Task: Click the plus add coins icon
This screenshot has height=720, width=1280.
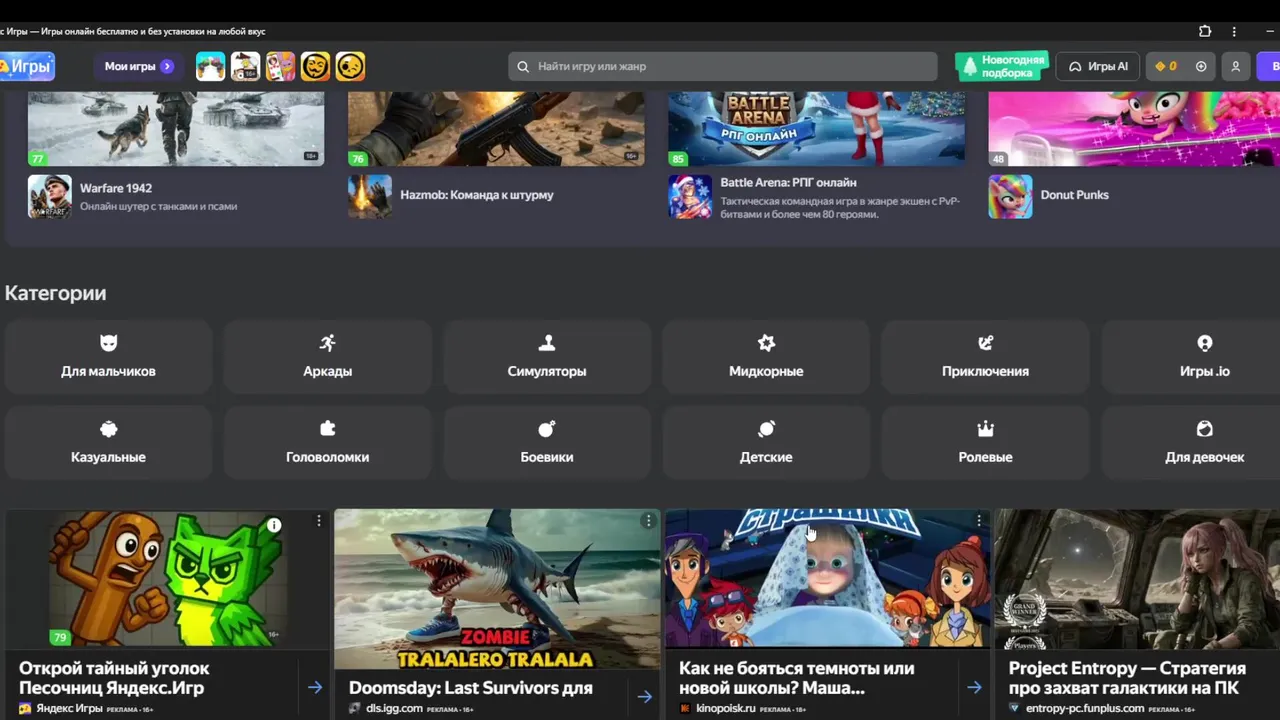Action: coord(1201,67)
